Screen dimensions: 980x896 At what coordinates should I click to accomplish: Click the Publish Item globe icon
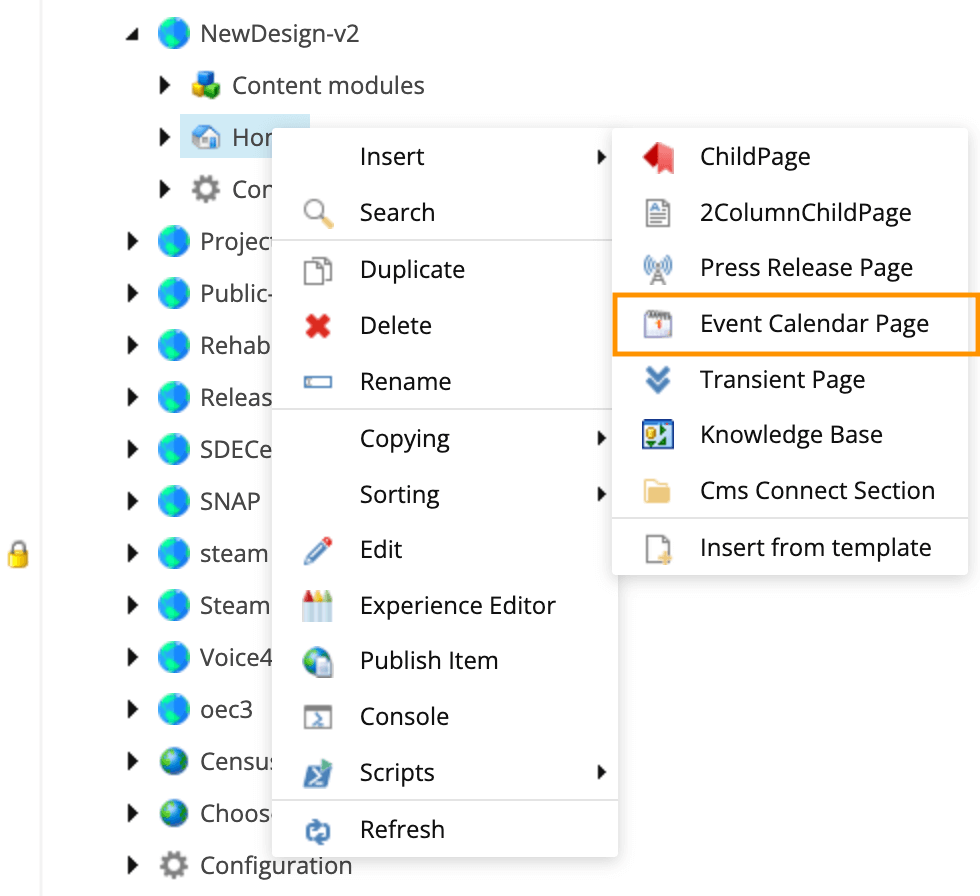tap(318, 661)
